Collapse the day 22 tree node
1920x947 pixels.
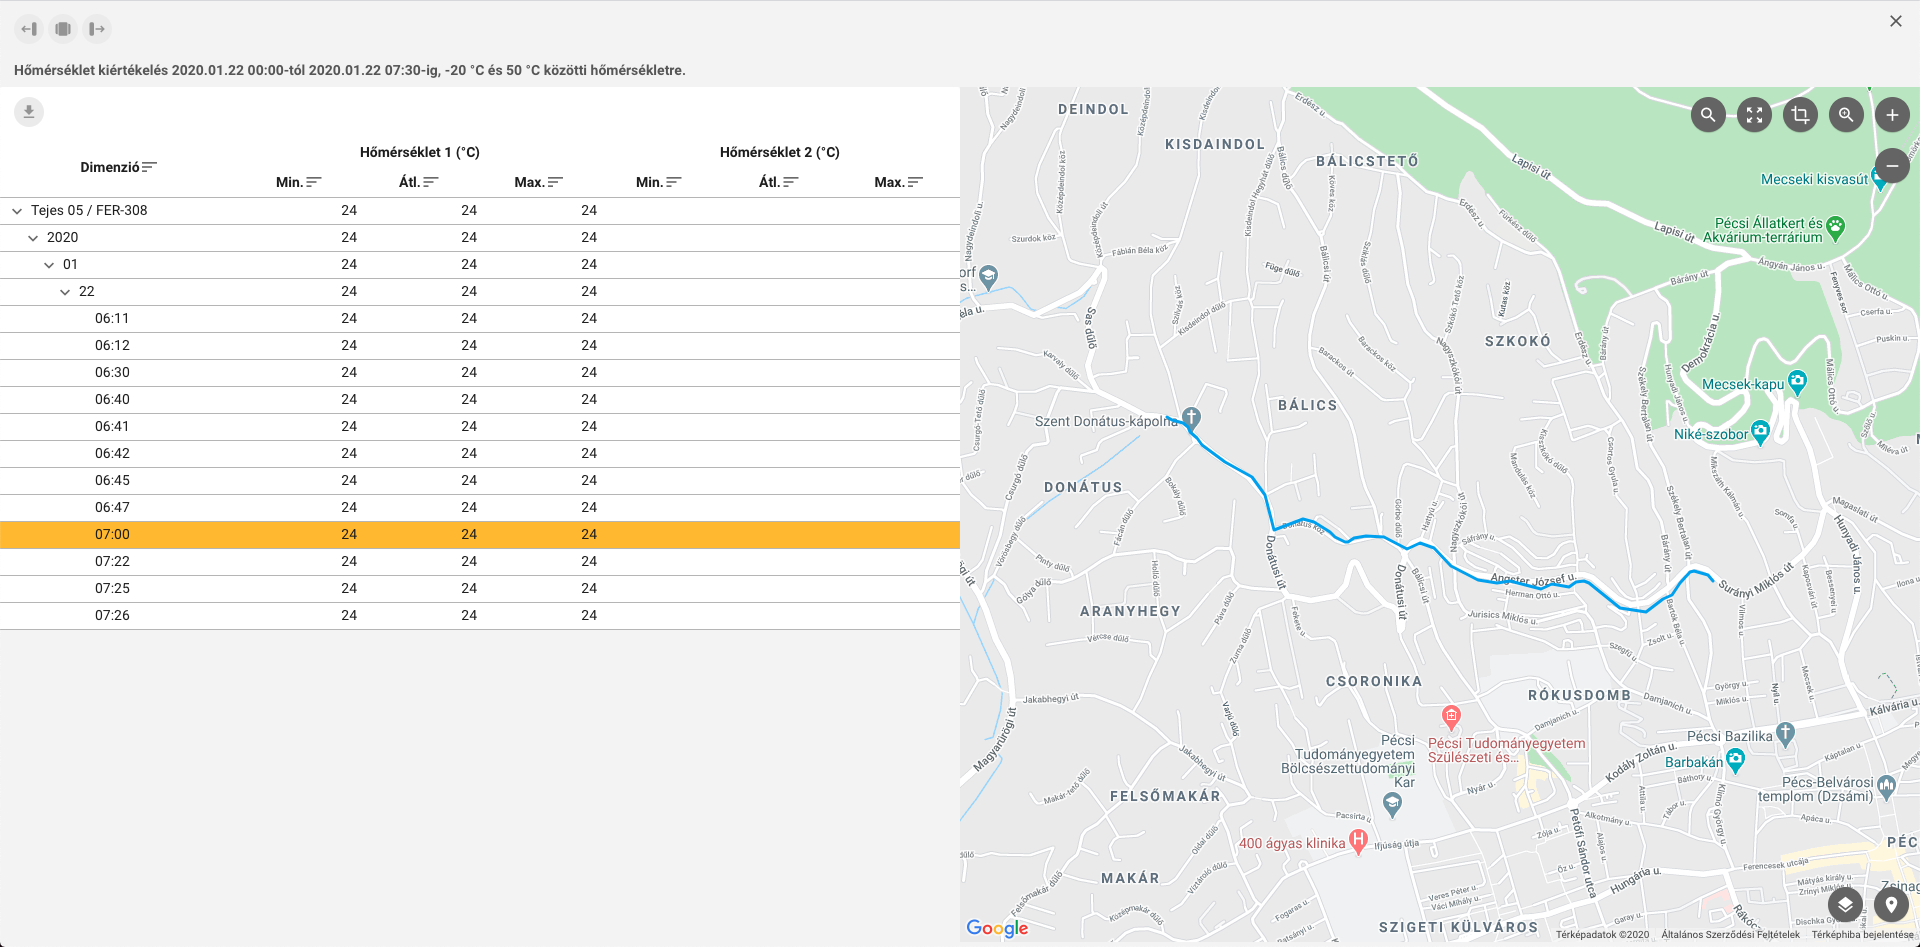click(x=65, y=292)
